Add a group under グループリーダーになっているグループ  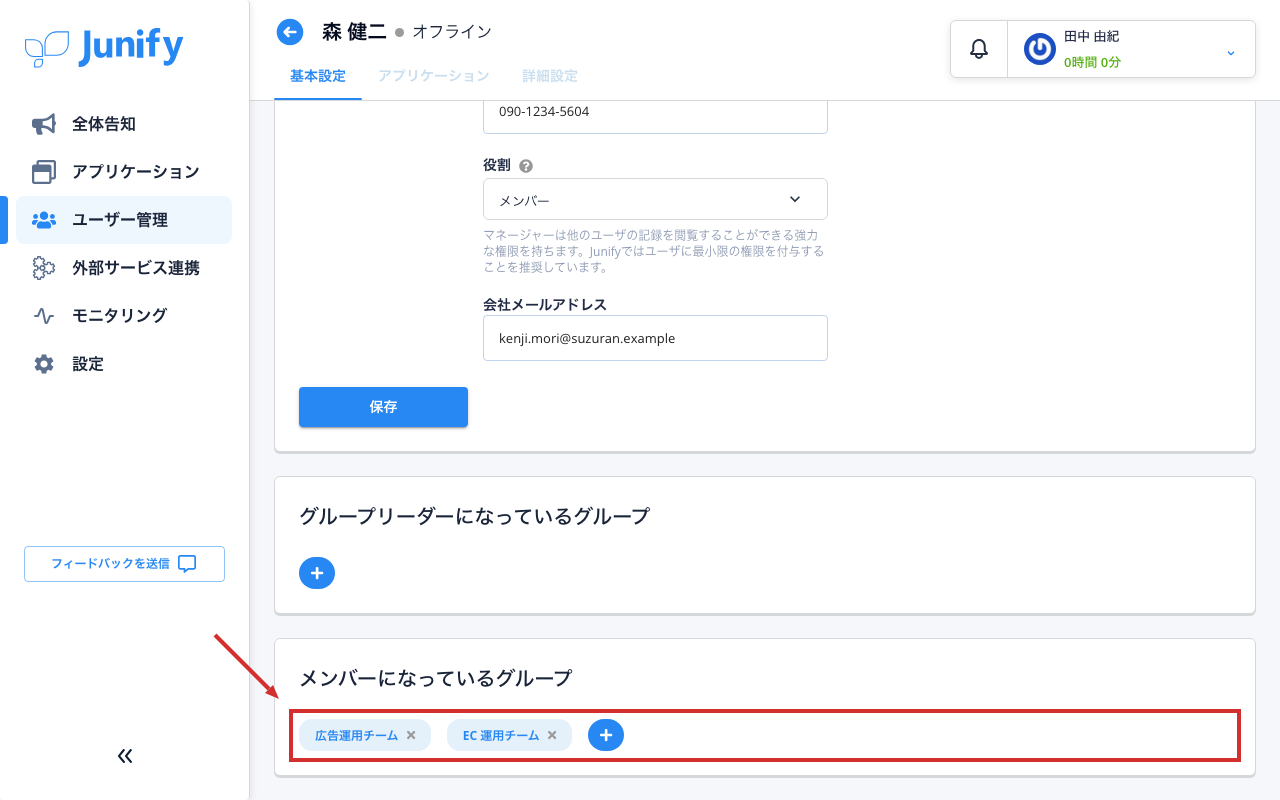point(317,573)
